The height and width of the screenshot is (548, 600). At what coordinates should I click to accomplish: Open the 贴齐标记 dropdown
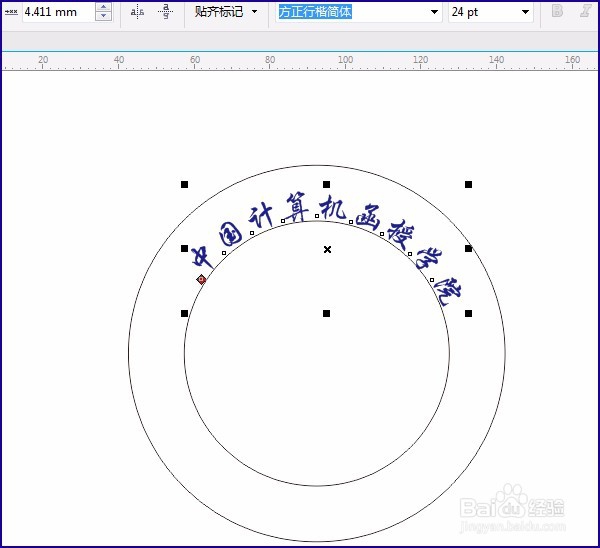226,12
